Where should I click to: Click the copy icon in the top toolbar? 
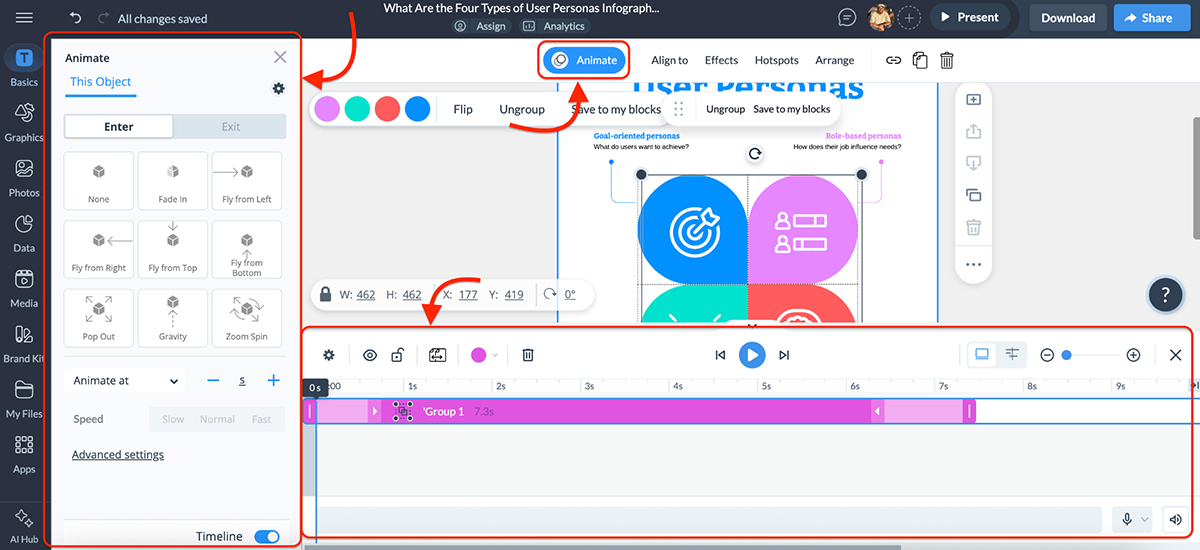click(x=920, y=60)
